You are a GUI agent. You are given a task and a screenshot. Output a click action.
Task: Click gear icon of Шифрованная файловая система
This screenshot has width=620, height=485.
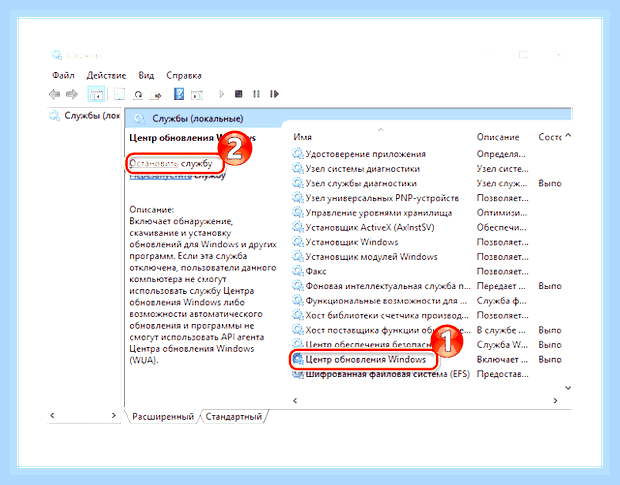click(x=298, y=374)
